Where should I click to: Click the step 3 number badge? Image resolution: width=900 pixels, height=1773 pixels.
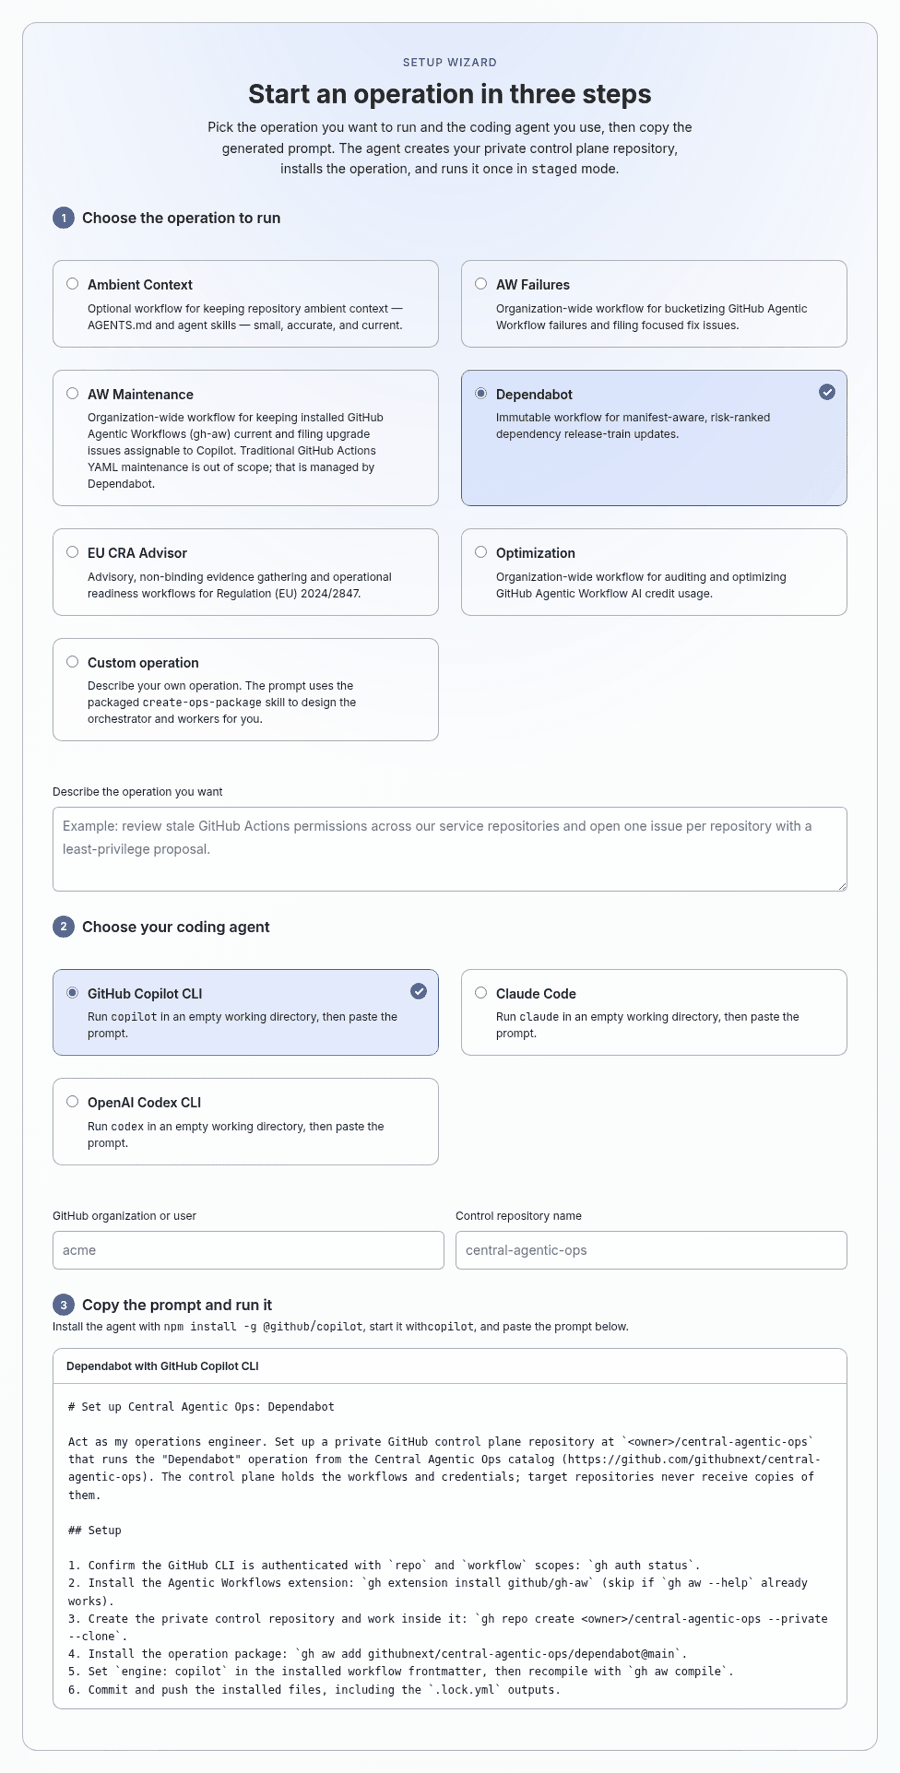[x=63, y=1305]
